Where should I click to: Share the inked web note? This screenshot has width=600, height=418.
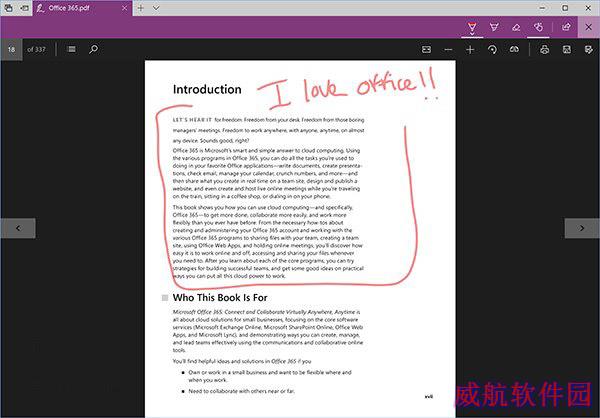pyautogui.click(x=566, y=27)
